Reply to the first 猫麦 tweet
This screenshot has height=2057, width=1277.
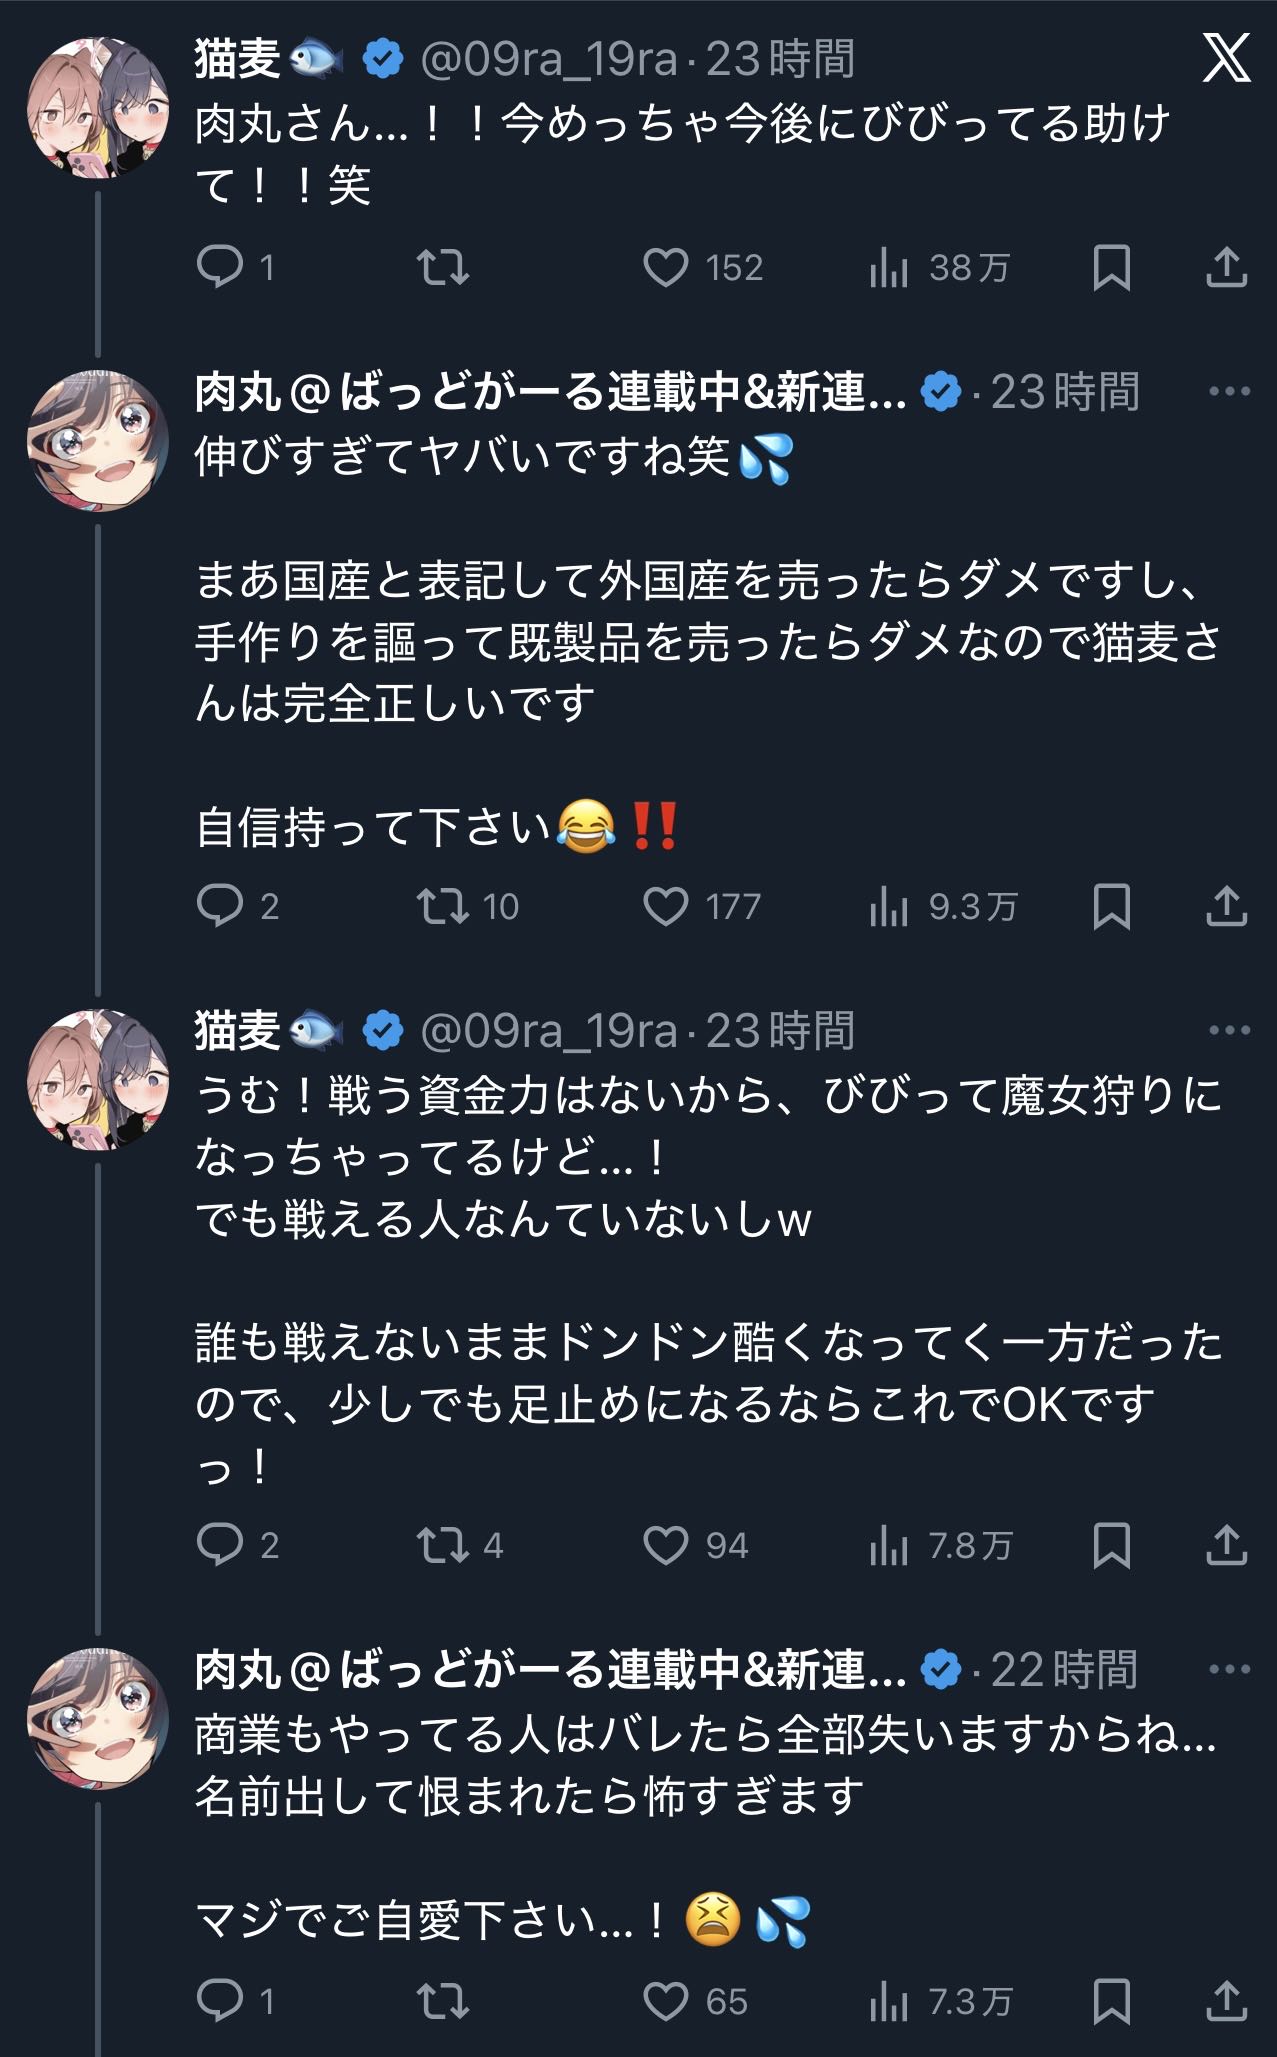220,268
